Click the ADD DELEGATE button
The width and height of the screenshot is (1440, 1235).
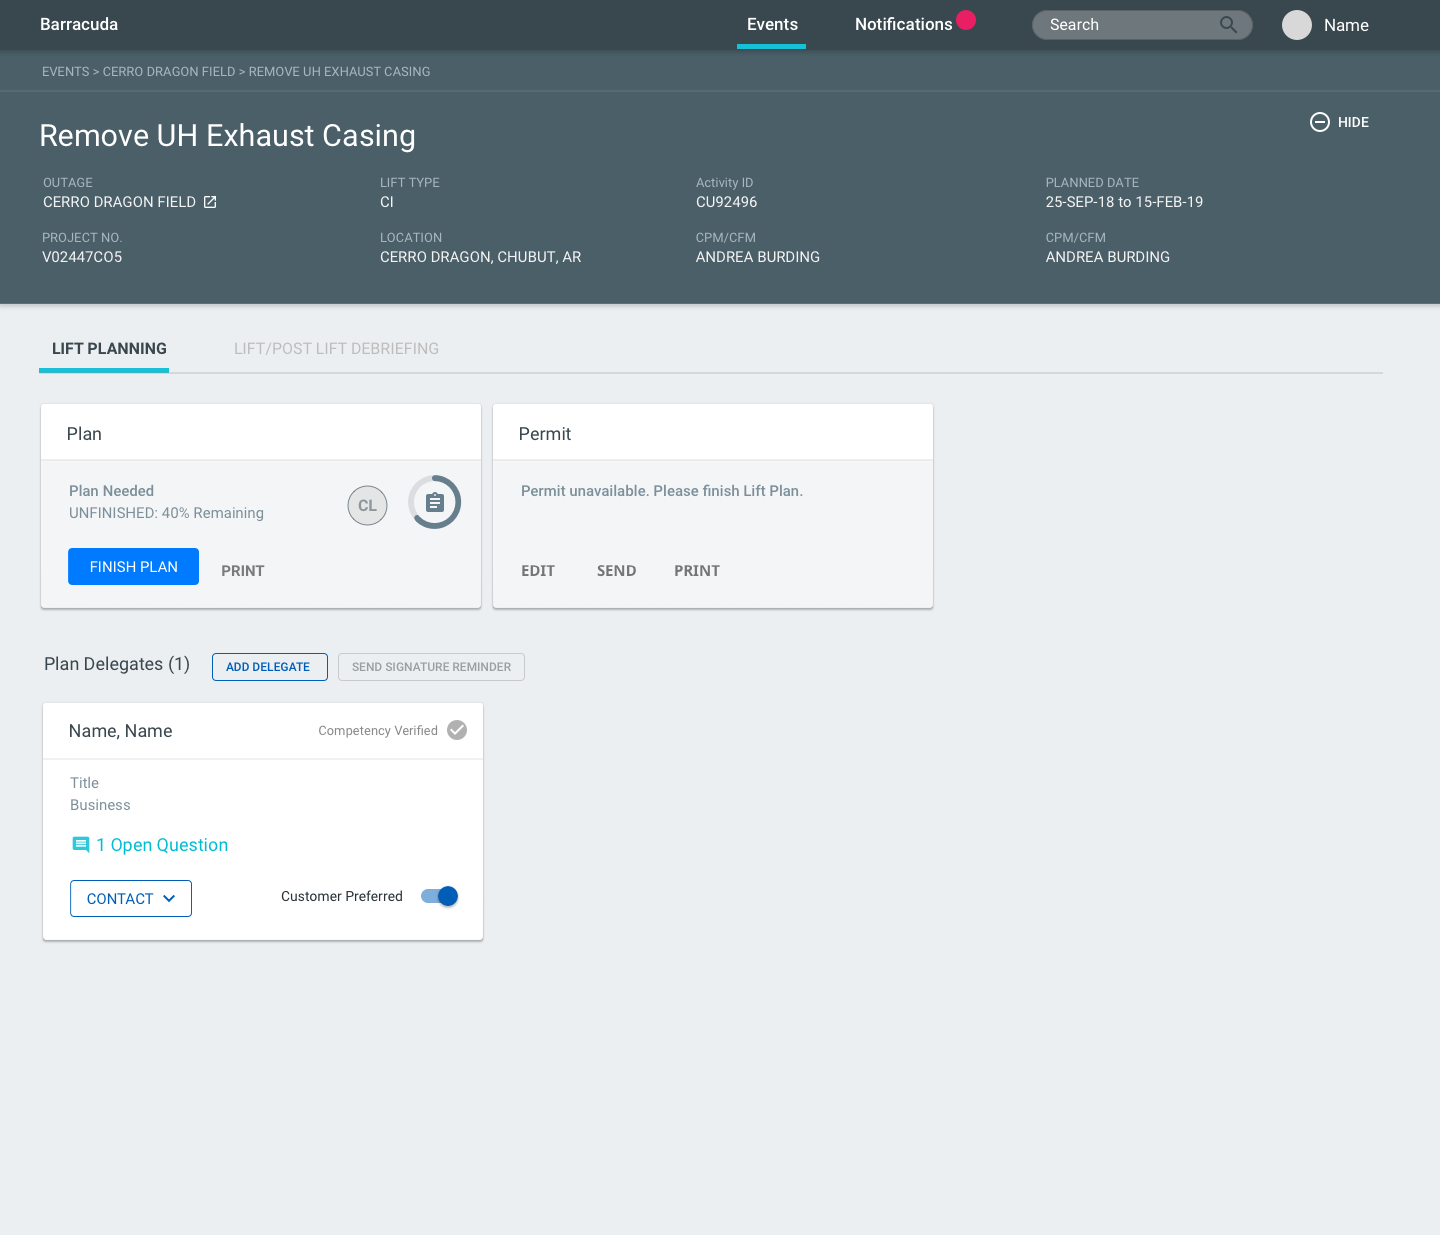click(269, 667)
